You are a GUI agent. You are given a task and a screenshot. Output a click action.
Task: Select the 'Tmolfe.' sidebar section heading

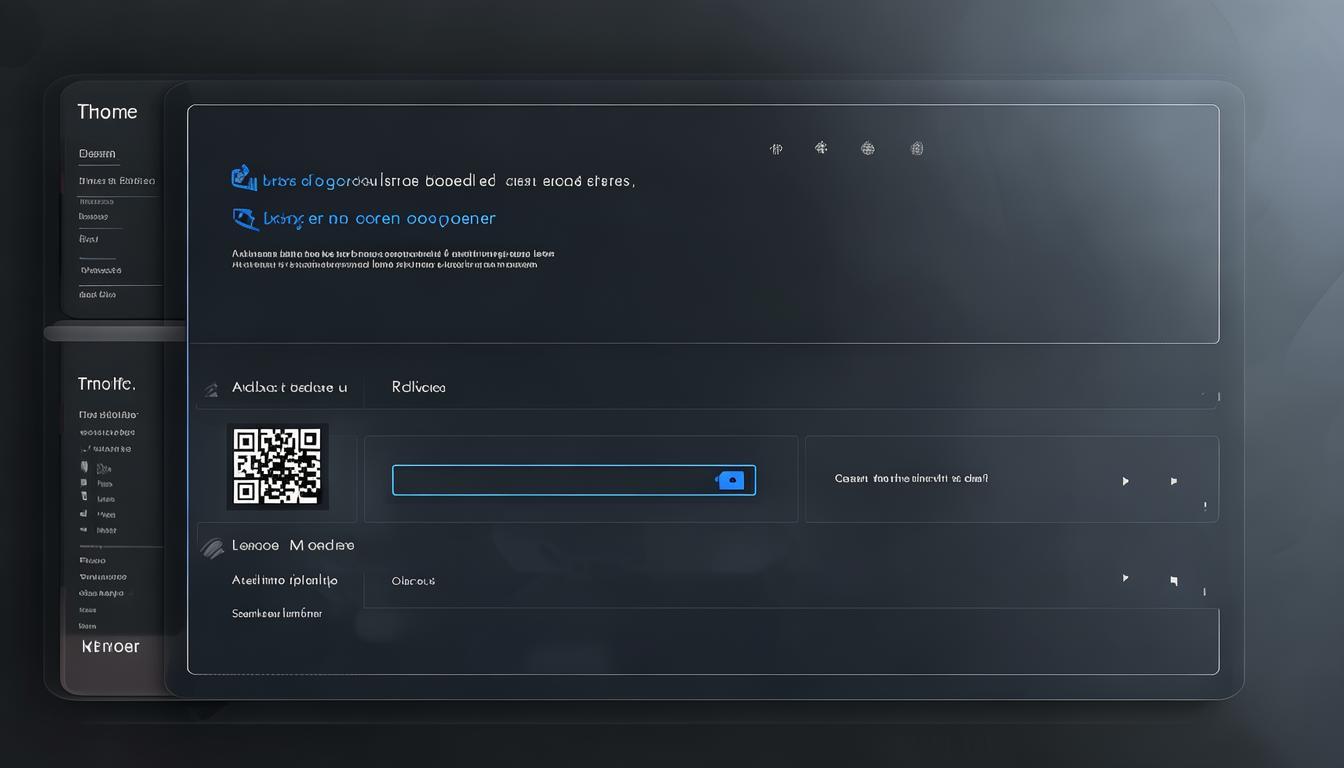tap(106, 384)
